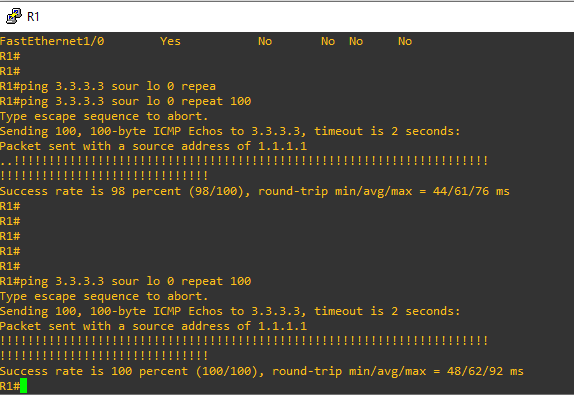Click the R1 window title text
This screenshot has height=395, width=574.
click(x=33, y=16)
